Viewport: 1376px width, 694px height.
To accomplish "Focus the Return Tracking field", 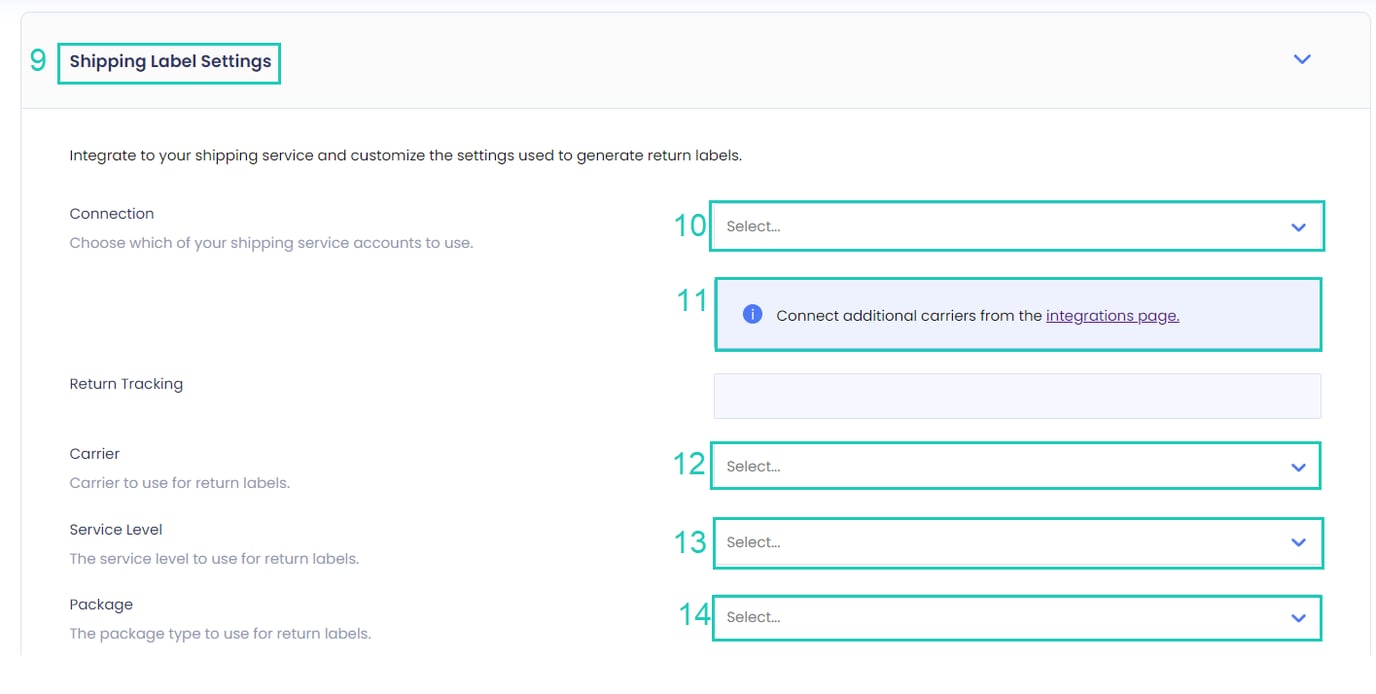I will 1016,396.
